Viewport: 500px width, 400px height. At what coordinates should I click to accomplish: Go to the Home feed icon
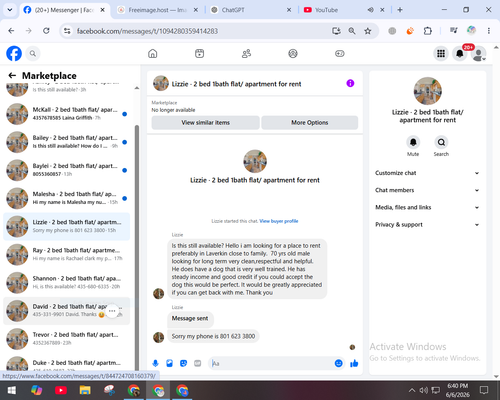[153, 53]
